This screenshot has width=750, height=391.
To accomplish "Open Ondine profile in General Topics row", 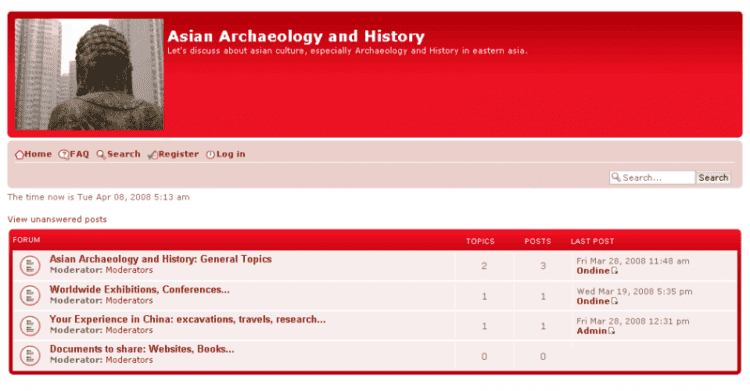I will click(593, 271).
